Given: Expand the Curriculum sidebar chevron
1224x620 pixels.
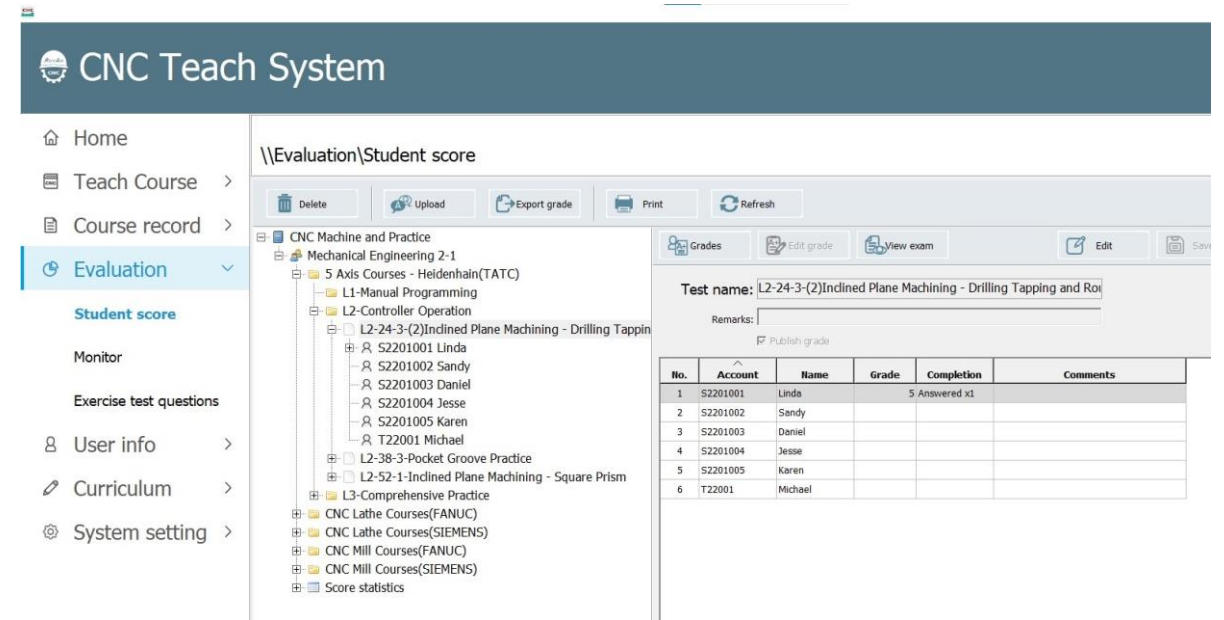Looking at the screenshot, I should (x=227, y=489).
